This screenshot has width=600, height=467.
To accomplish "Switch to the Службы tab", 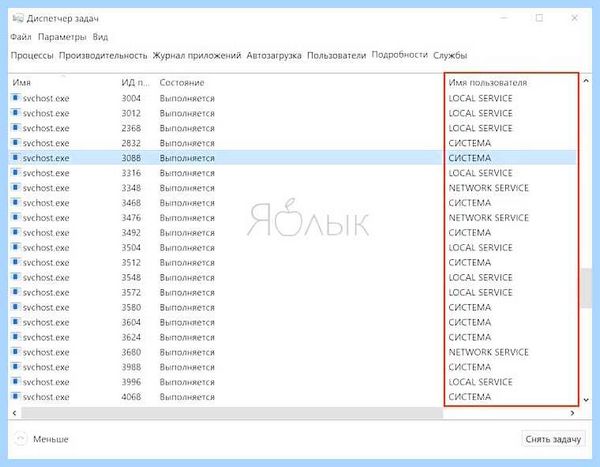I will tap(450, 56).
